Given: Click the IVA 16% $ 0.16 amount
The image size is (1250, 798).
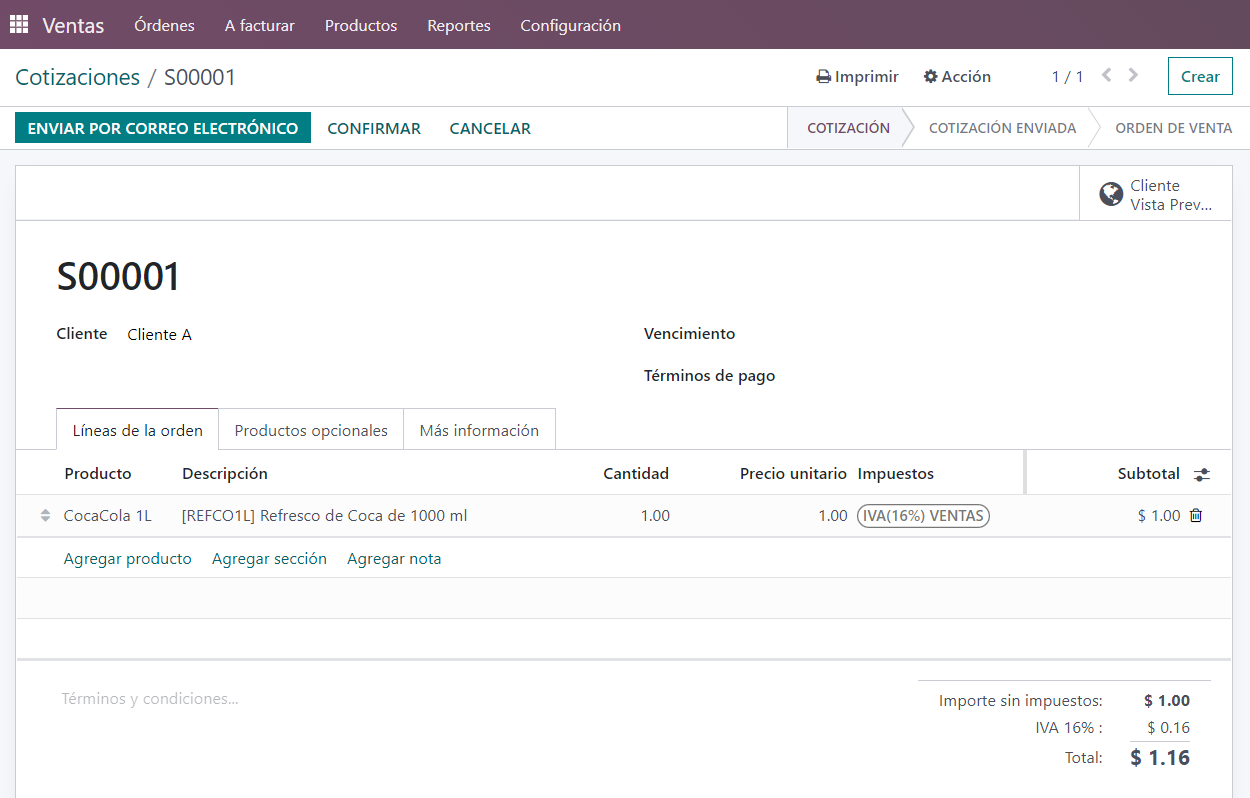Looking at the screenshot, I should tap(1168, 728).
